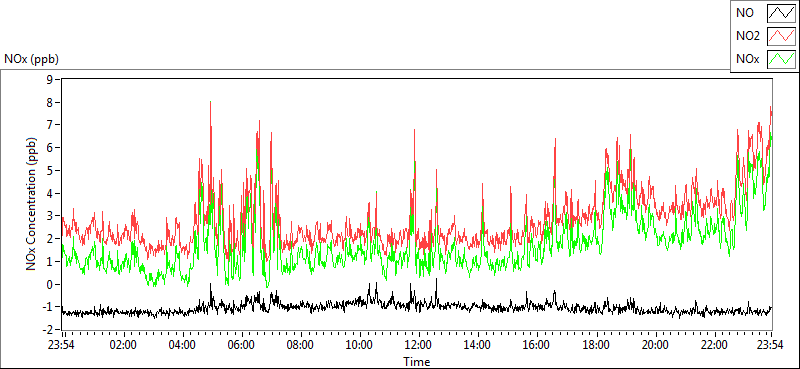Image resolution: width=800 pixels, height=369 pixels.
Task: Click the NOx (ppb) chart title
Action: 31,59
